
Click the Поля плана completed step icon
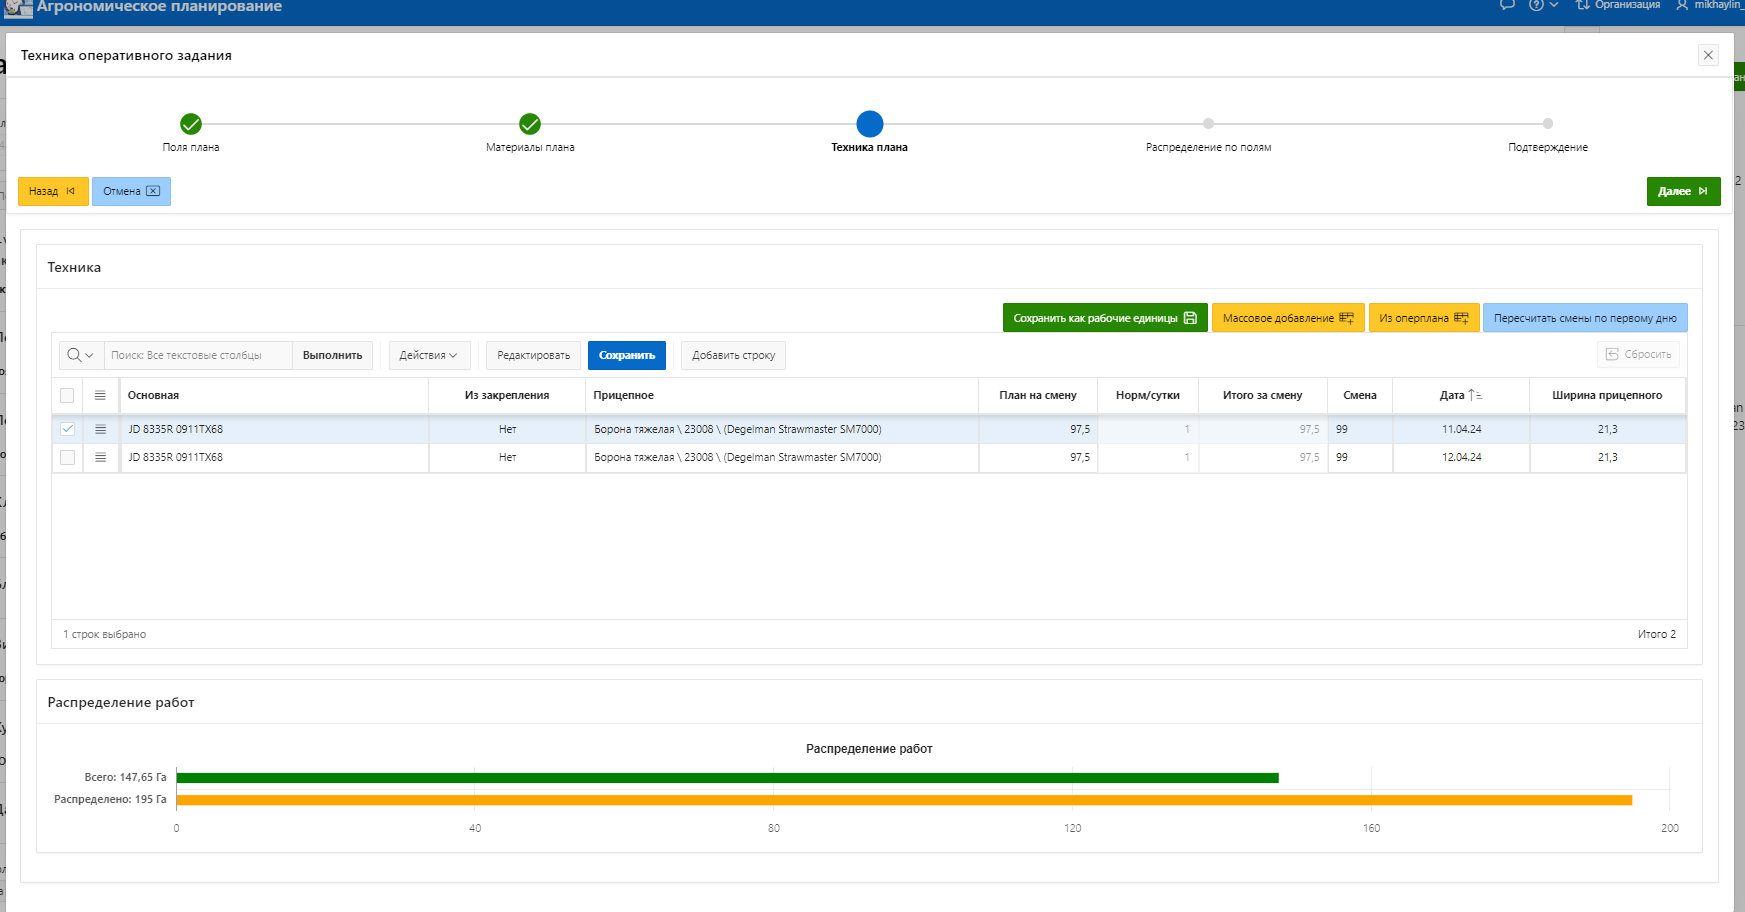[x=191, y=124]
